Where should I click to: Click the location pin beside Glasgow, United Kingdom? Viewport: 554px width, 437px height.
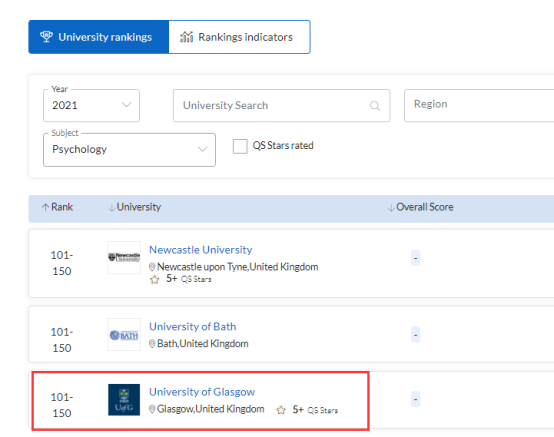[152, 409]
